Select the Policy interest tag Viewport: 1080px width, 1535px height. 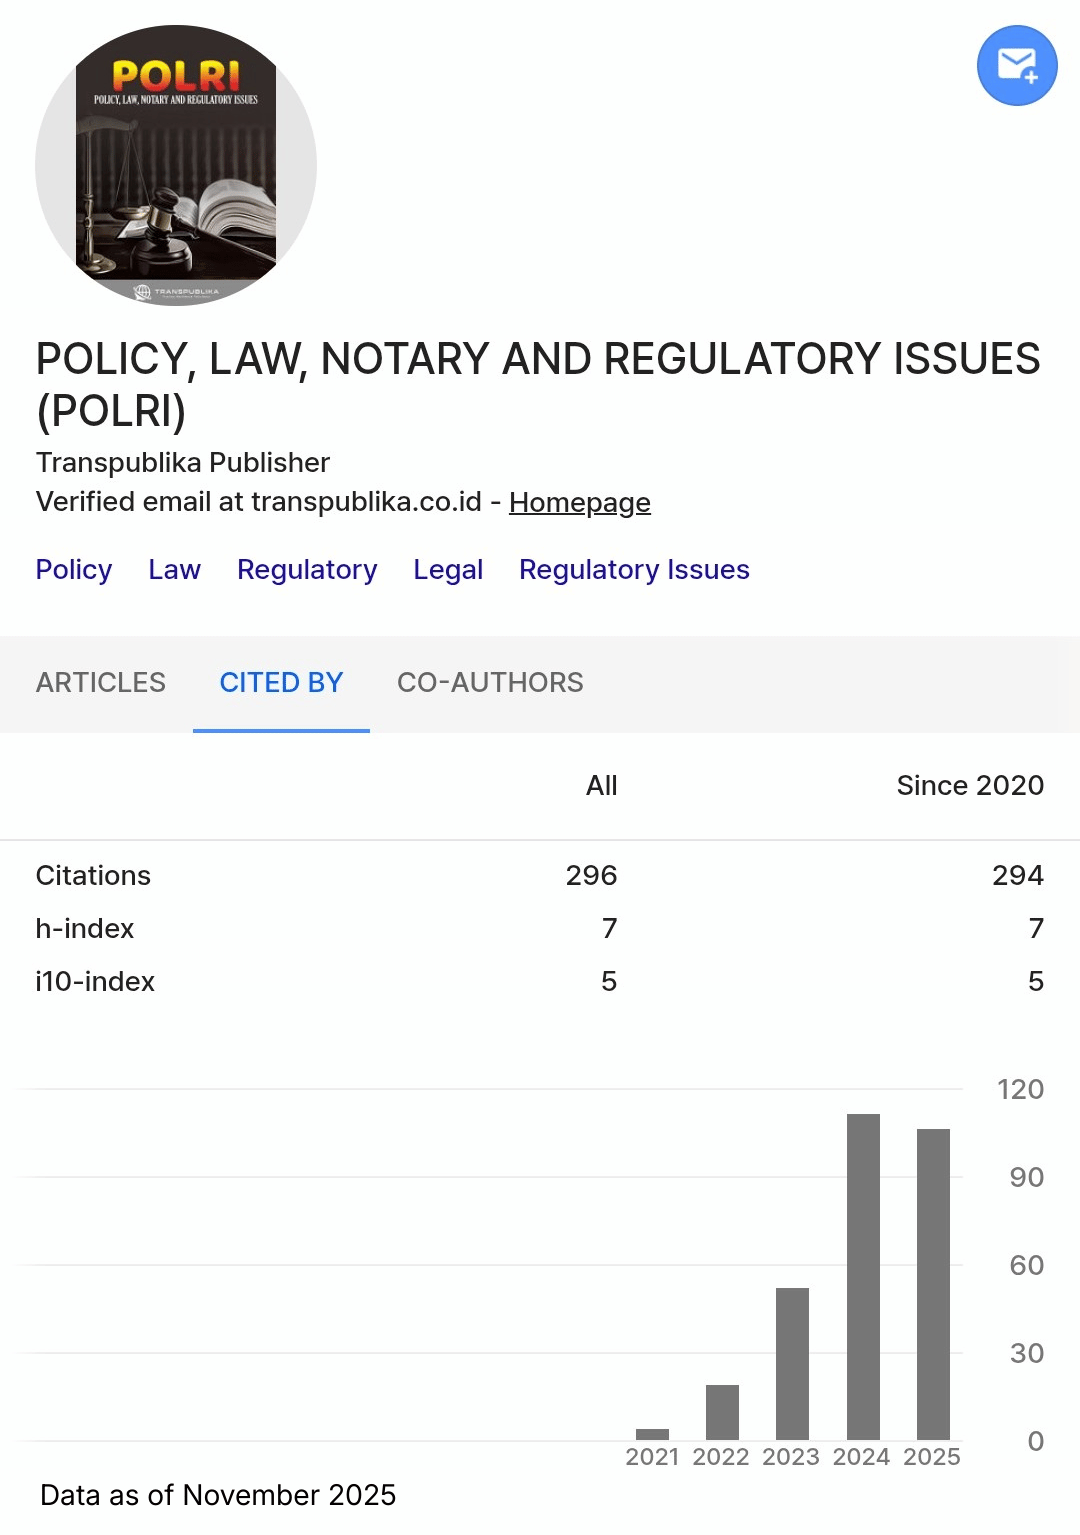(x=74, y=570)
